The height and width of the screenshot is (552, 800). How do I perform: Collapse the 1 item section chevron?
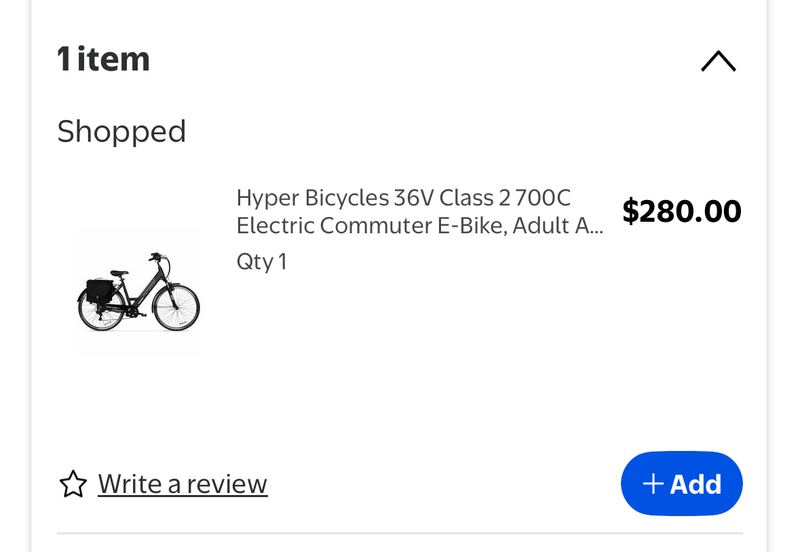tap(718, 61)
